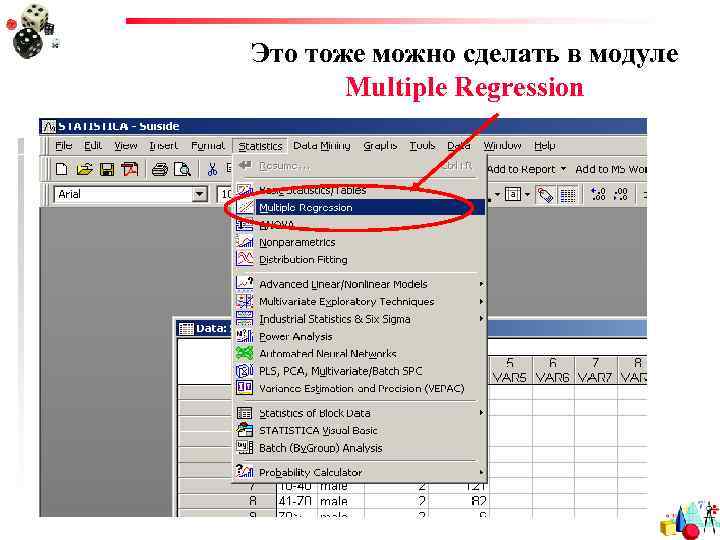Click the Print toolbar icon
This screenshot has height=540, width=720.
pyautogui.click(x=160, y=169)
